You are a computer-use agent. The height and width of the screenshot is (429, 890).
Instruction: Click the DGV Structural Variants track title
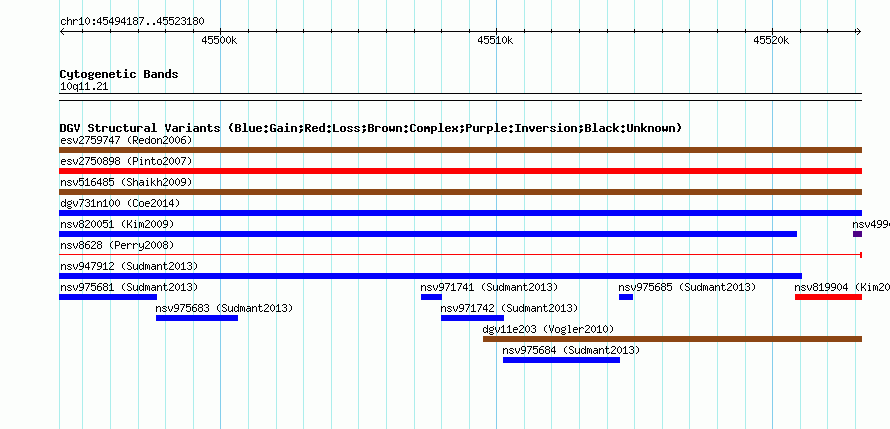[x=371, y=128]
